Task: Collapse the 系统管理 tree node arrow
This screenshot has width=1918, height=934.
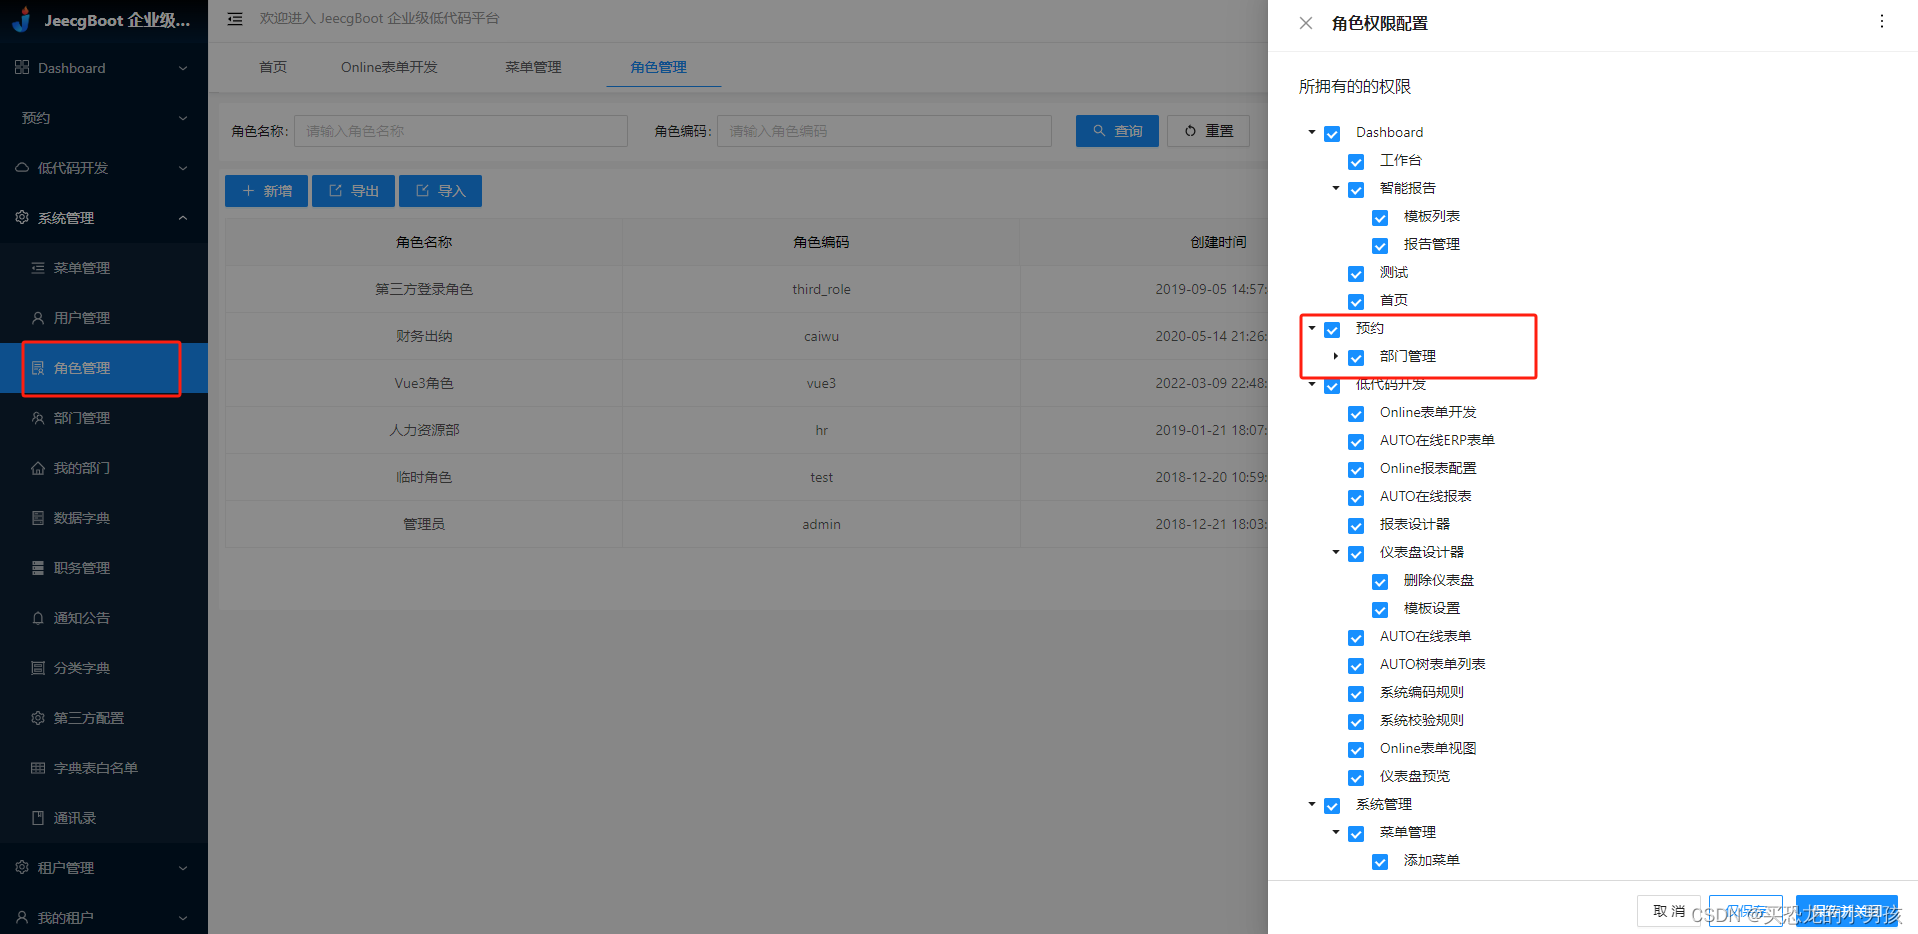Action: point(1312,804)
